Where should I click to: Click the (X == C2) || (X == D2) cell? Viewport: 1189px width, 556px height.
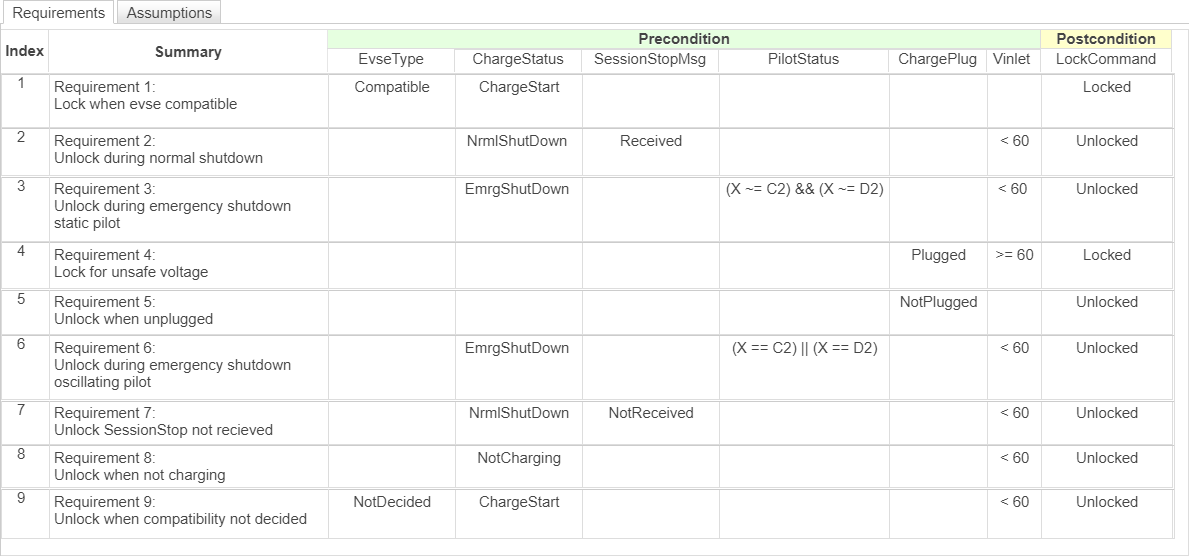(x=804, y=348)
